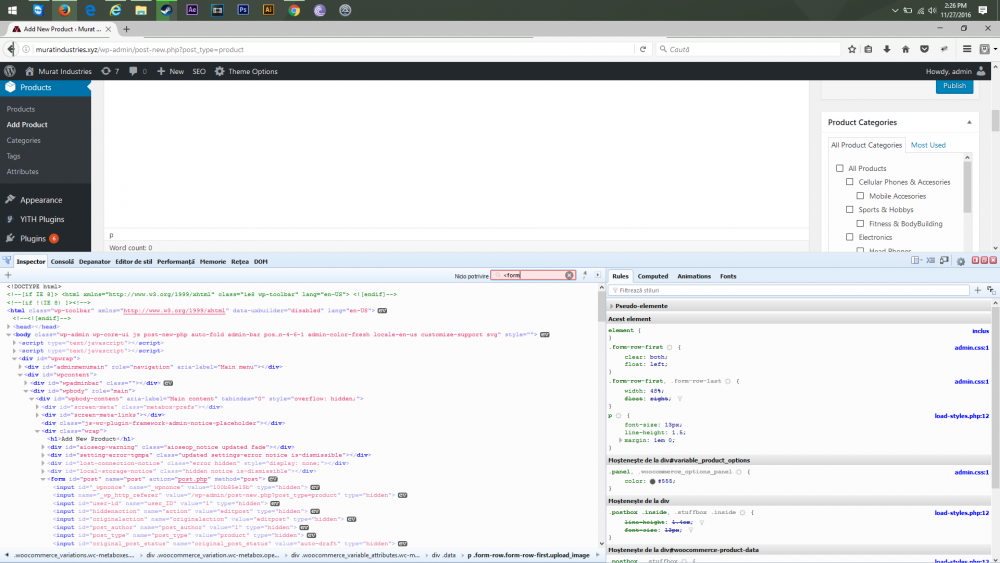
Task: Switch to the Inspector devtools tab
Action: 31,261
